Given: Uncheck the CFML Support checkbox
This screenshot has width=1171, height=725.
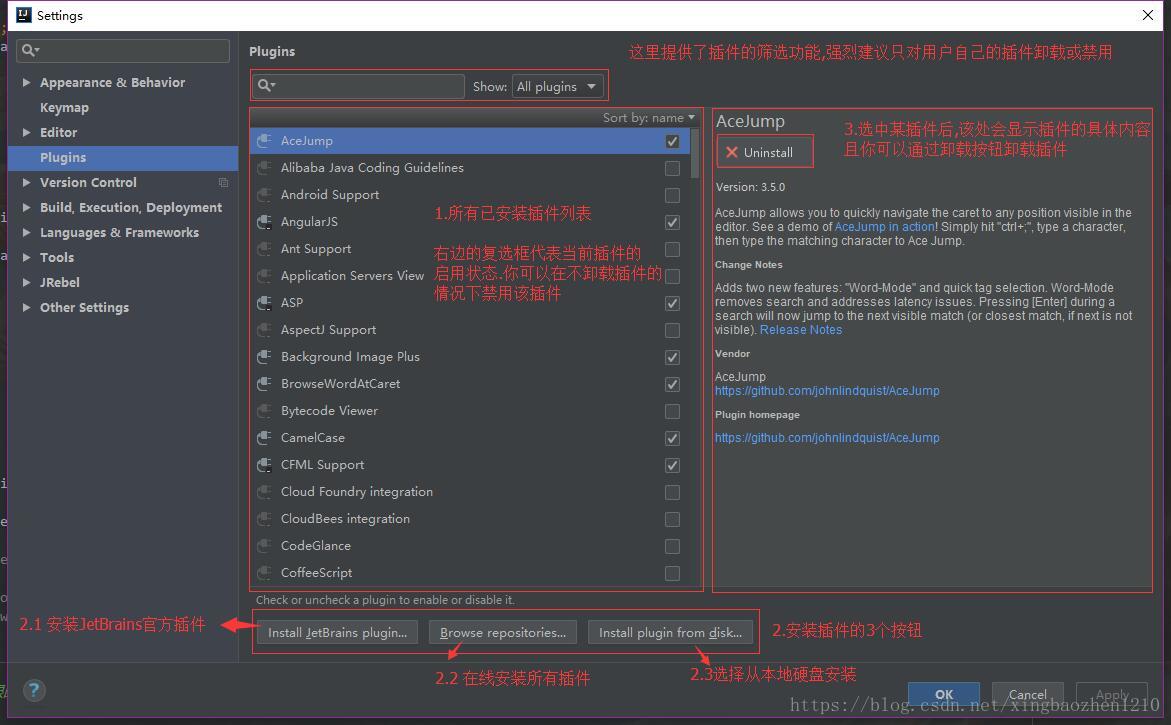Looking at the screenshot, I should 672,466.
